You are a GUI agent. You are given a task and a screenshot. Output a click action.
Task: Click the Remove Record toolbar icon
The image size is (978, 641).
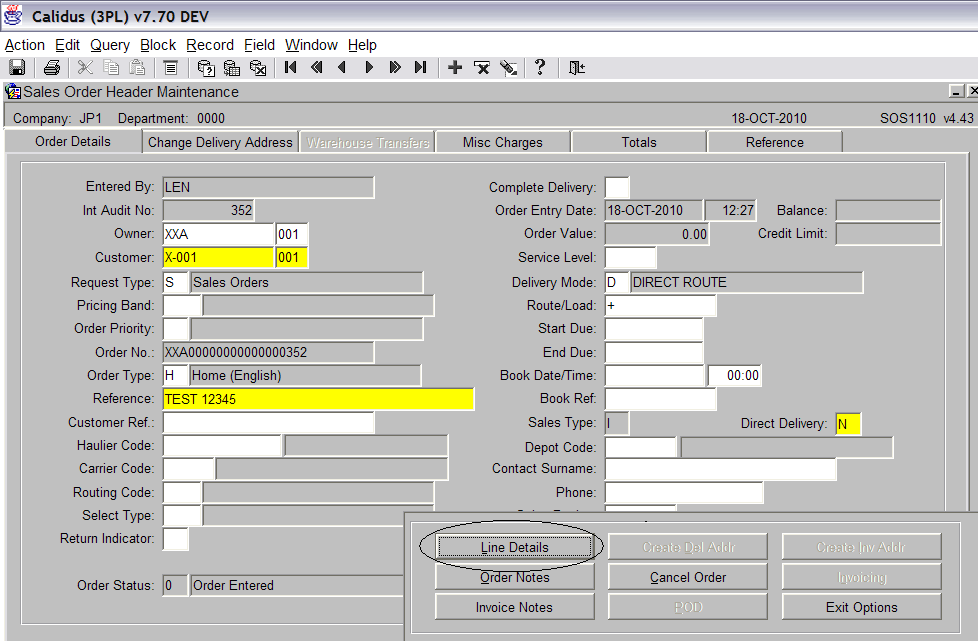[x=482, y=67]
